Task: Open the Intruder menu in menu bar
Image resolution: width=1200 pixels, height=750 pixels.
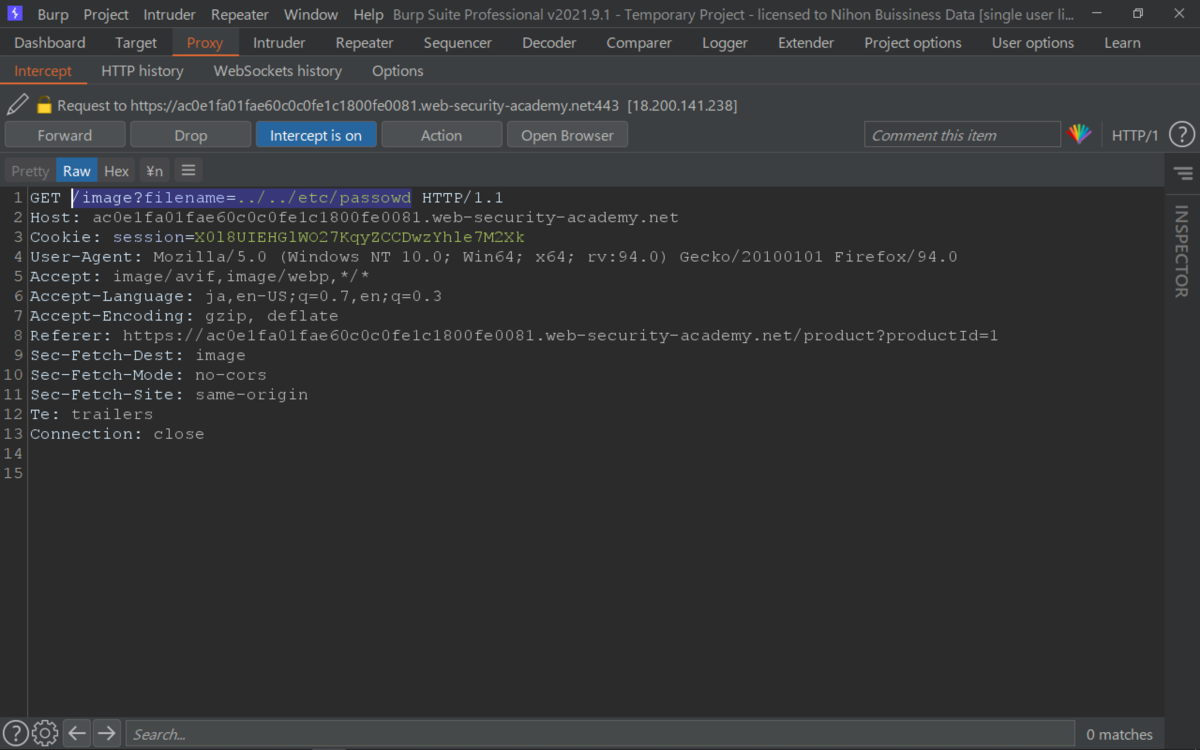Action: 170,15
